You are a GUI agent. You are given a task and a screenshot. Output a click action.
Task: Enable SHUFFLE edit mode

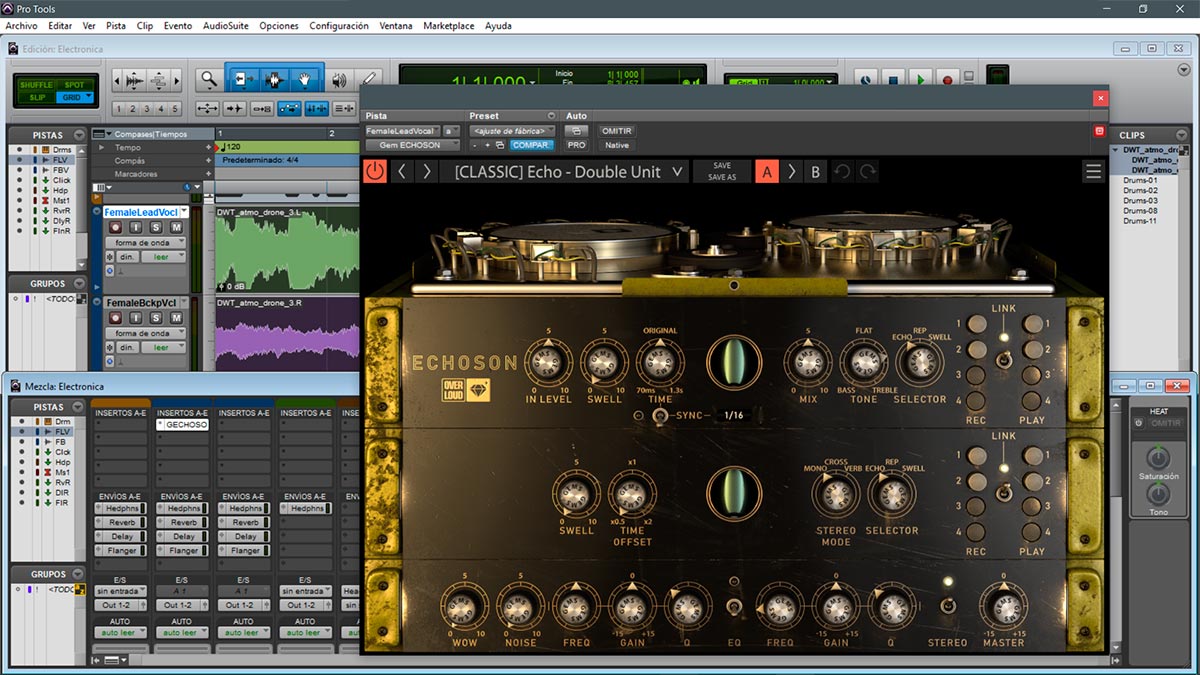(x=36, y=85)
